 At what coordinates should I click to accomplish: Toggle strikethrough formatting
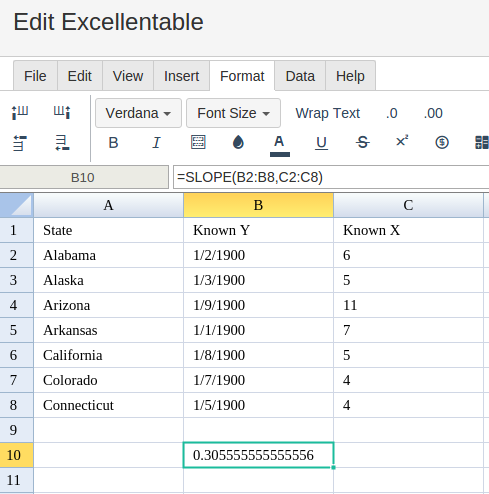pos(362,143)
